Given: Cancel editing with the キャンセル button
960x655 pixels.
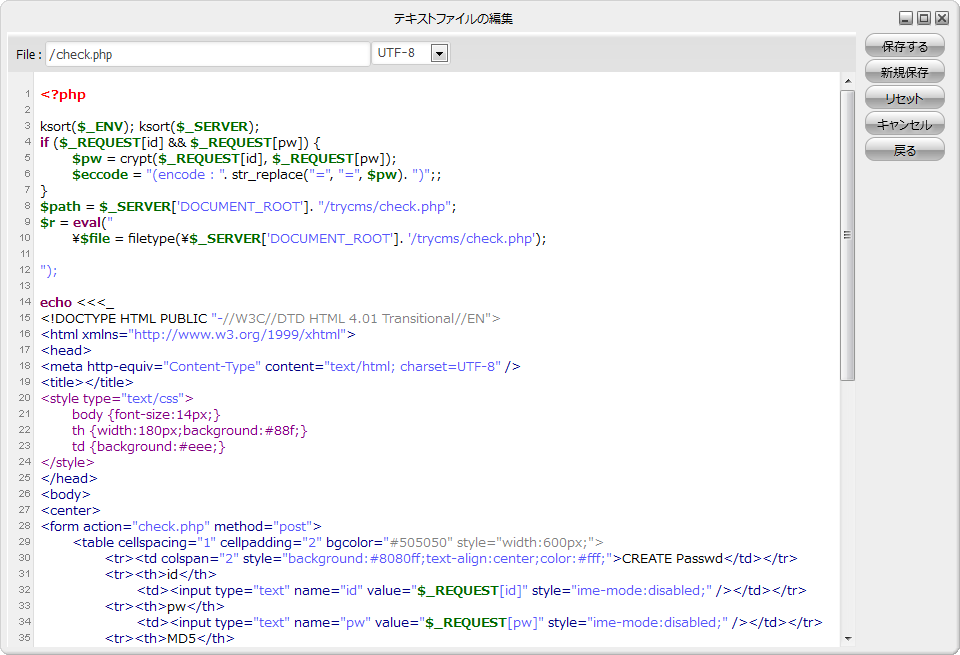Looking at the screenshot, I should click(904, 124).
